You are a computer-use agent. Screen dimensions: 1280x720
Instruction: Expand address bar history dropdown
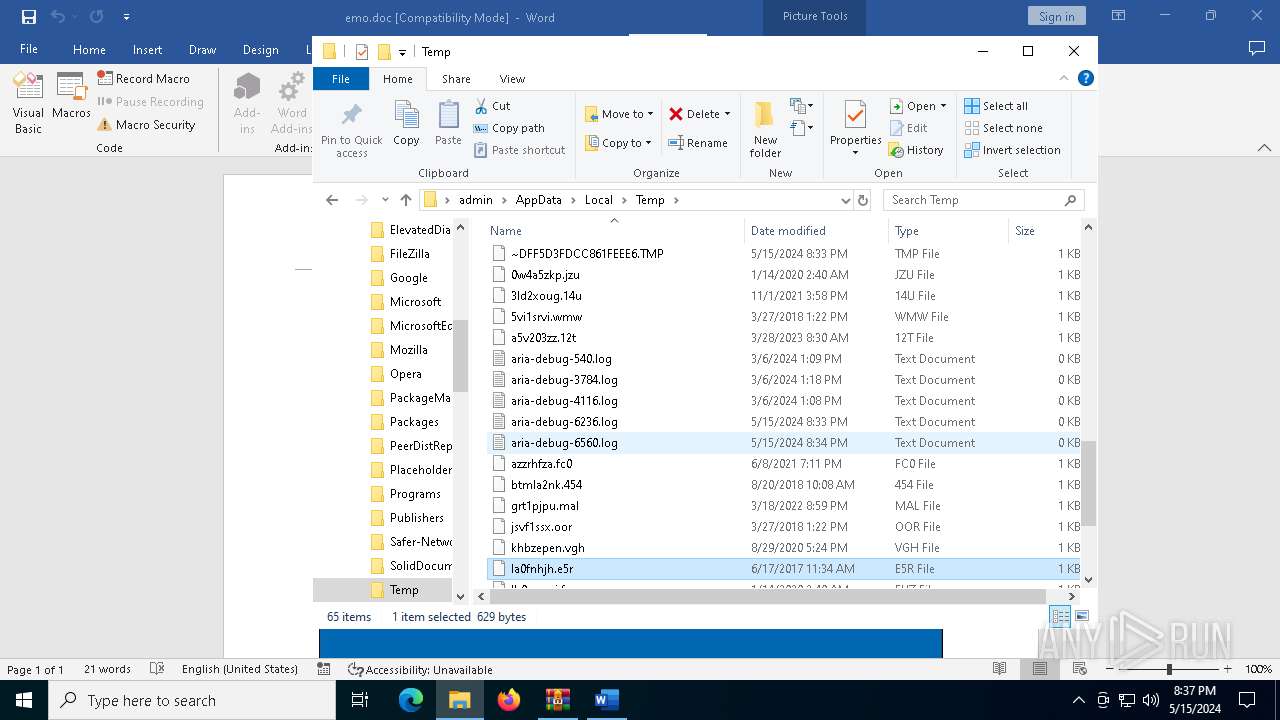846,200
